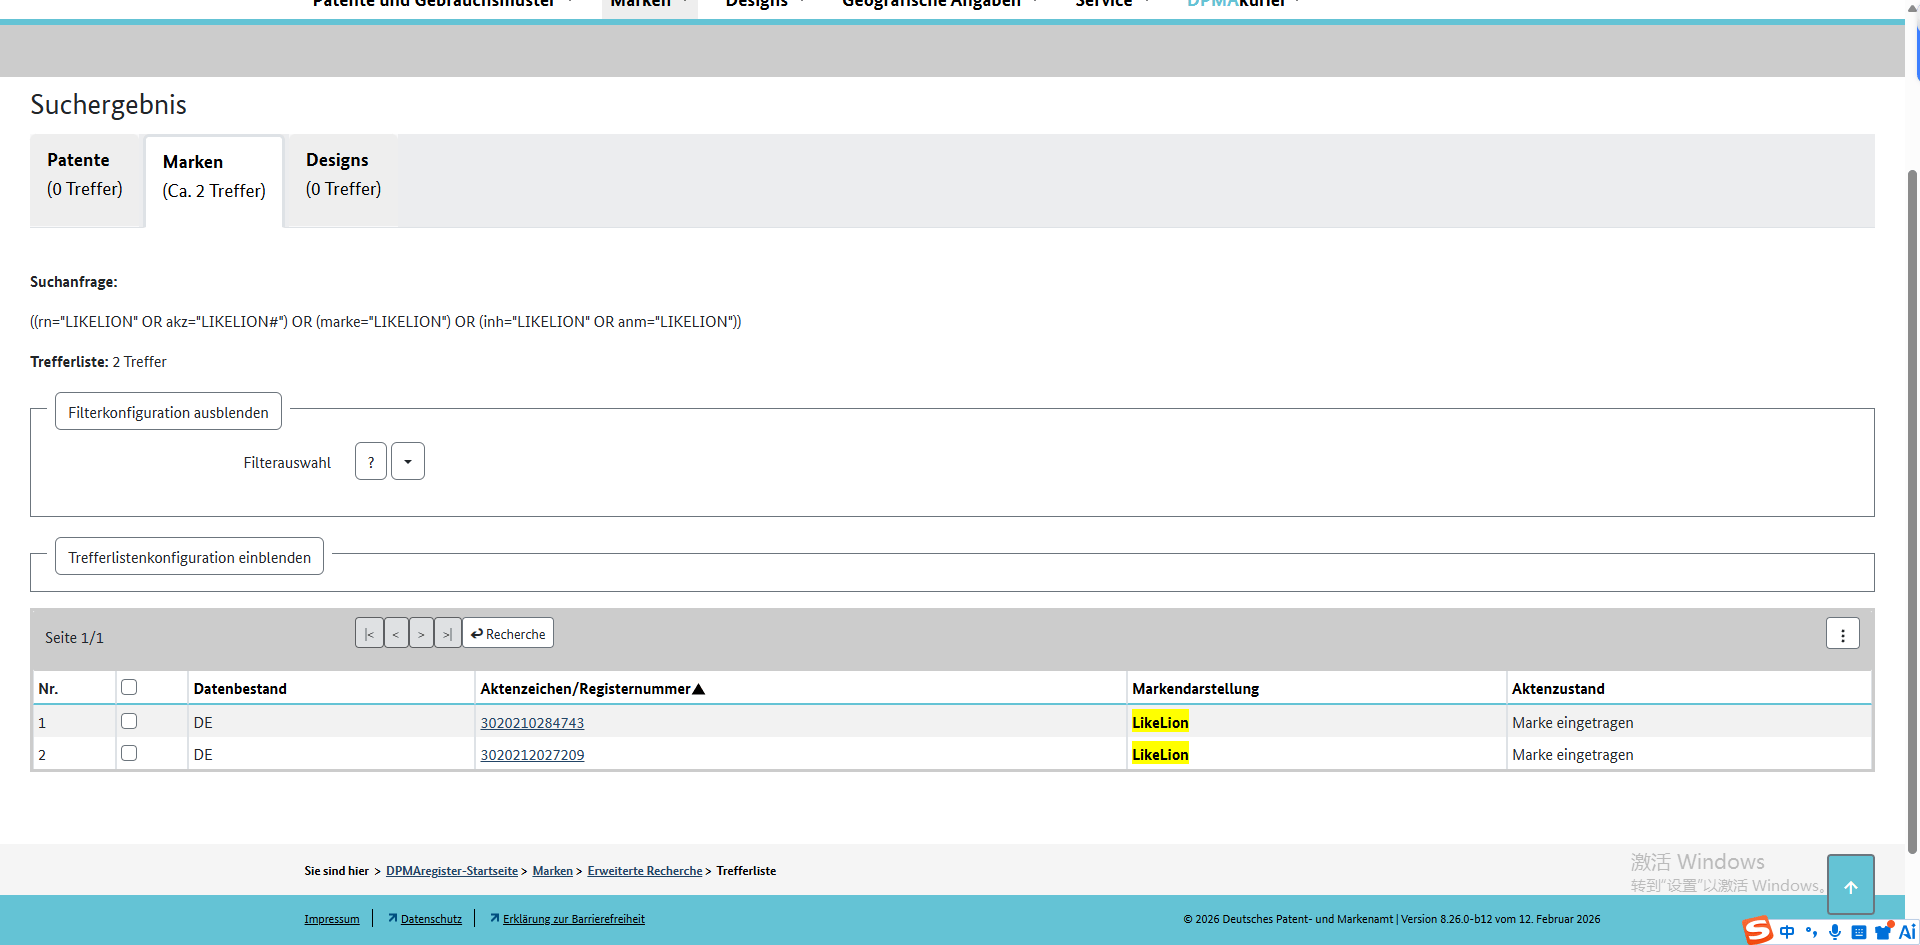The height and width of the screenshot is (945, 1920).
Task: Switch to the Designs results tab
Action: click(343, 175)
